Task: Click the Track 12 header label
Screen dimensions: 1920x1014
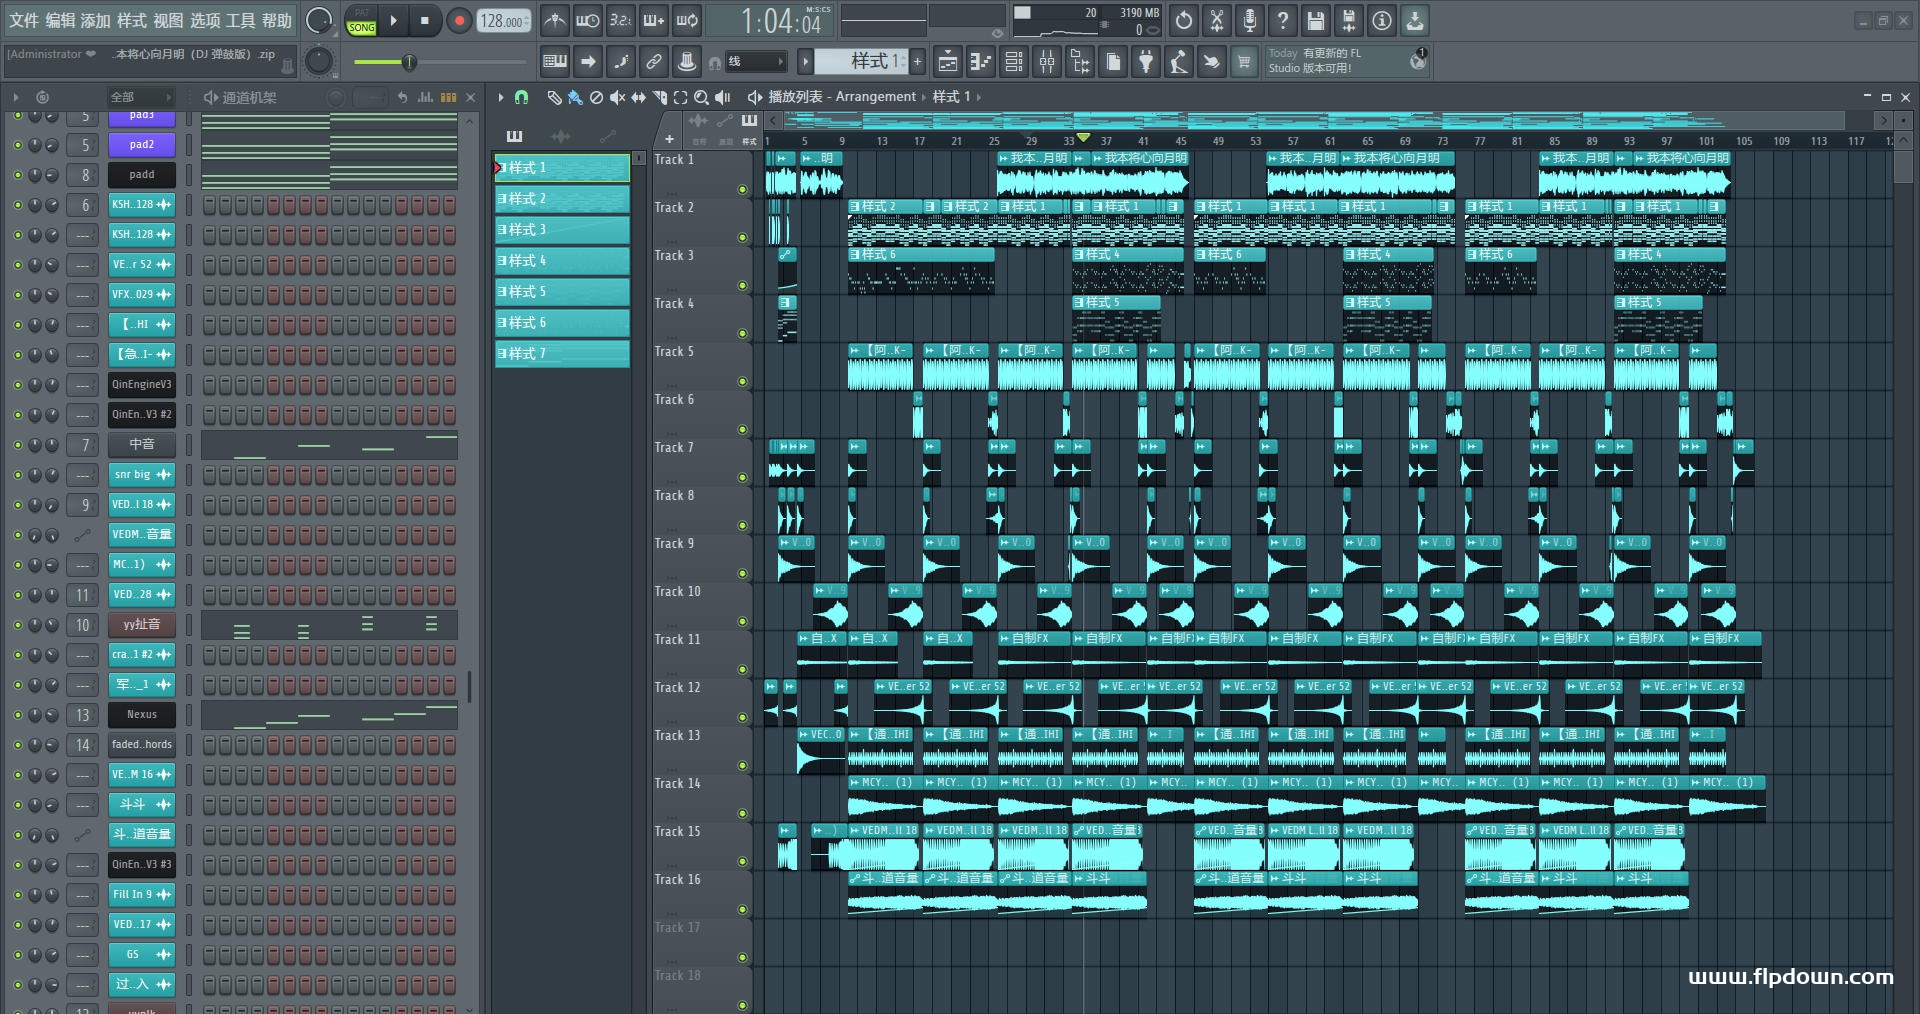Action: pyautogui.click(x=677, y=688)
